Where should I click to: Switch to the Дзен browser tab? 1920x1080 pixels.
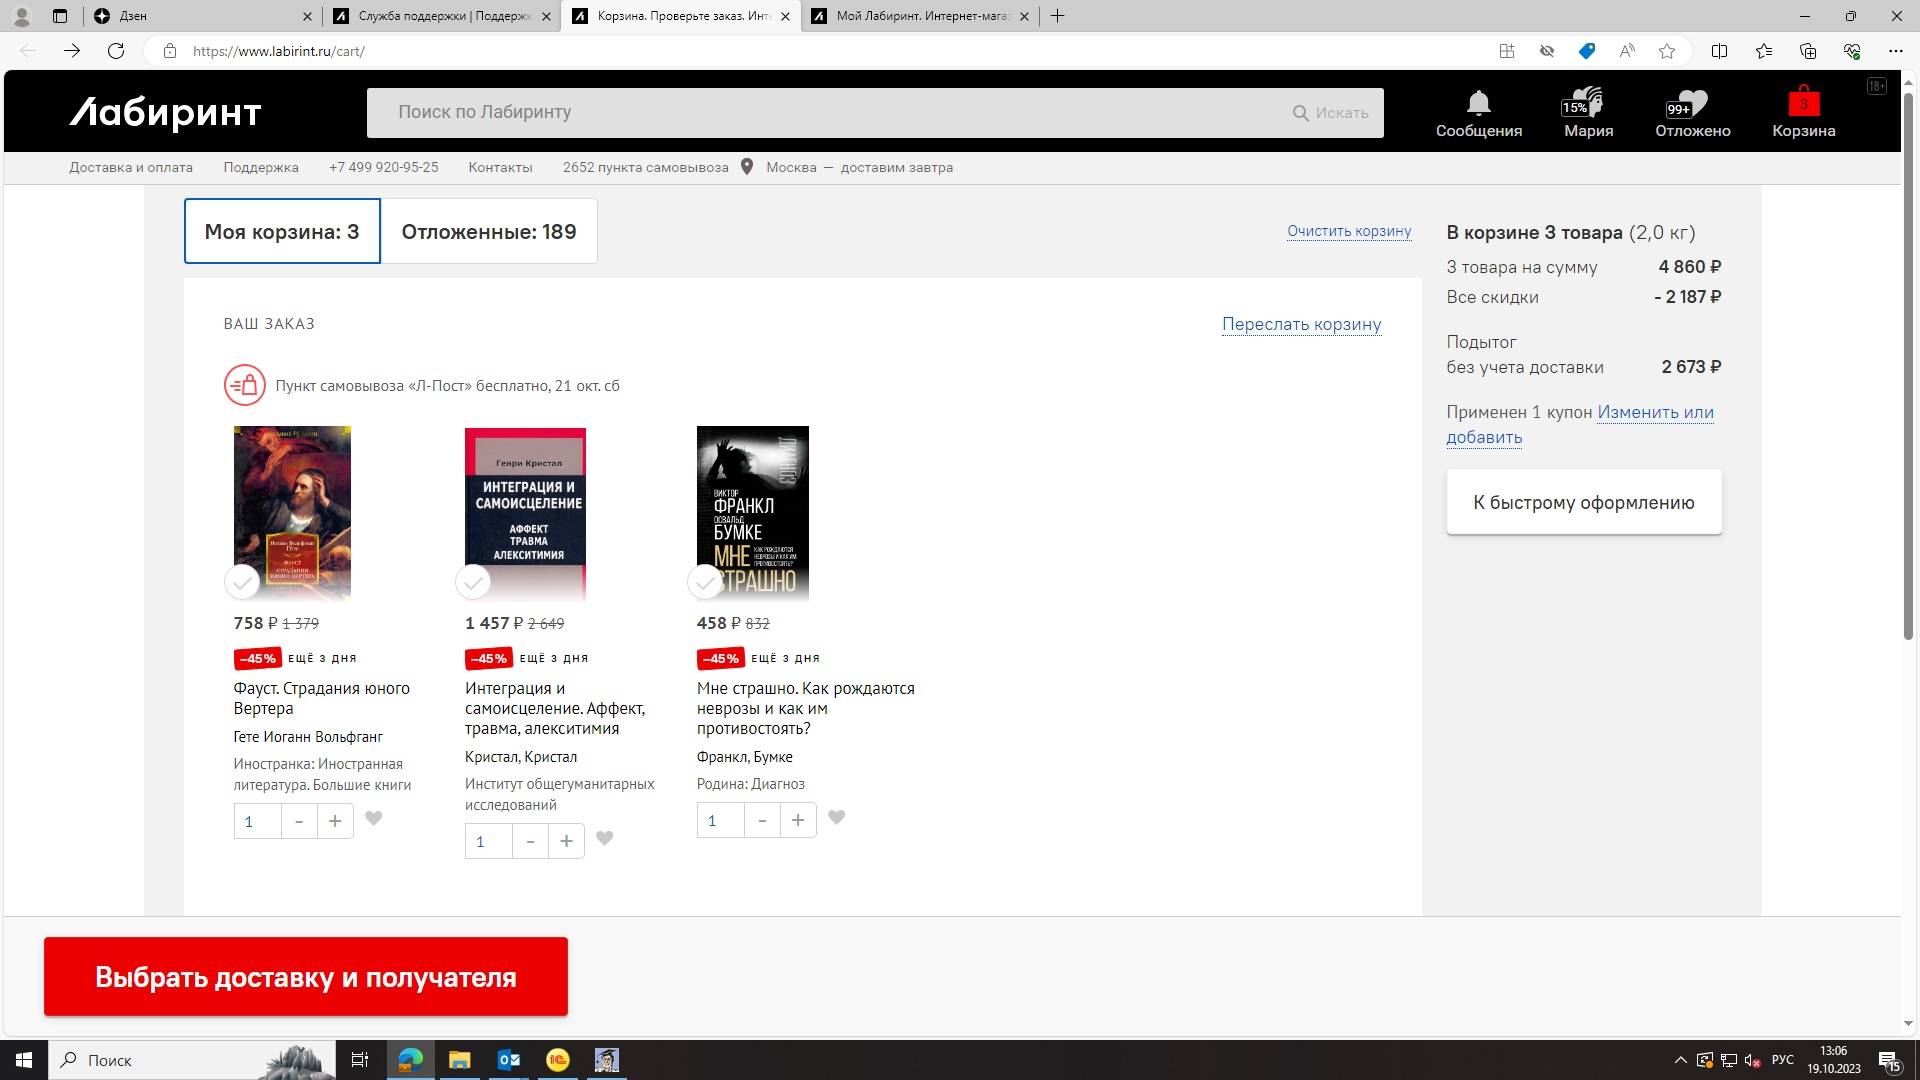coord(200,16)
